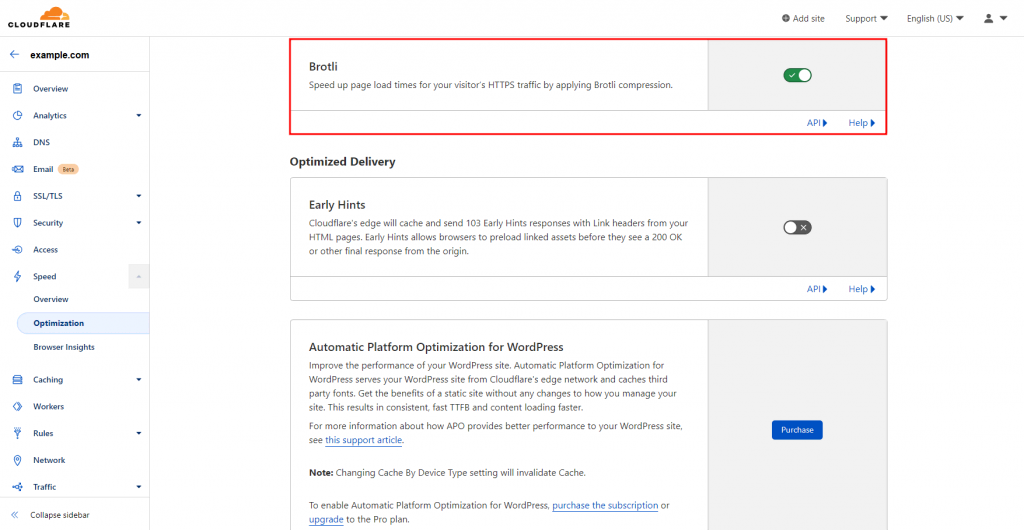
Task: Click the Email Beta badge
Action: point(69,169)
